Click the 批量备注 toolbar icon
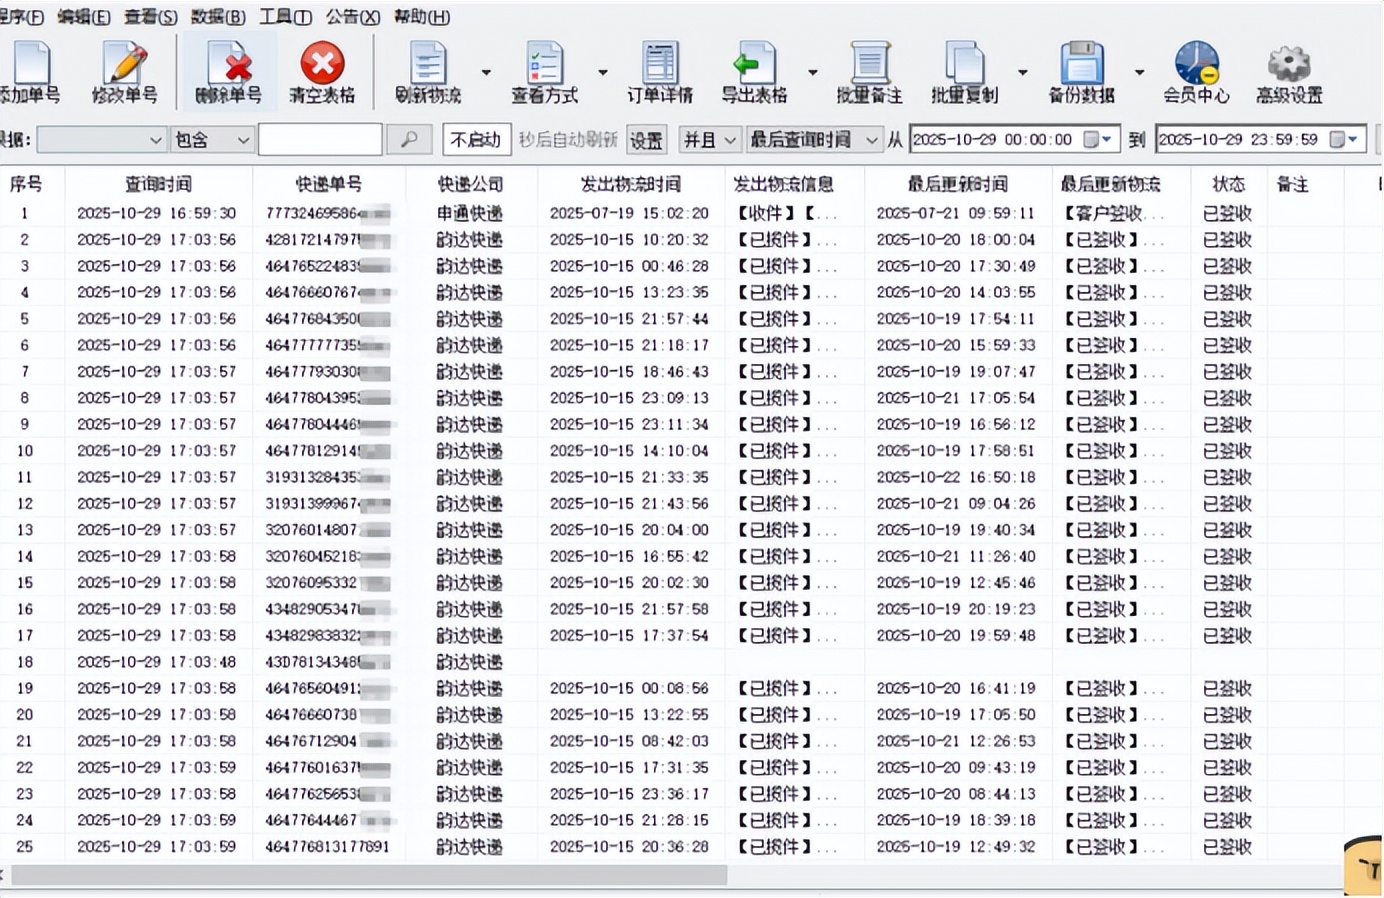This screenshot has width=1384, height=898. point(869,65)
